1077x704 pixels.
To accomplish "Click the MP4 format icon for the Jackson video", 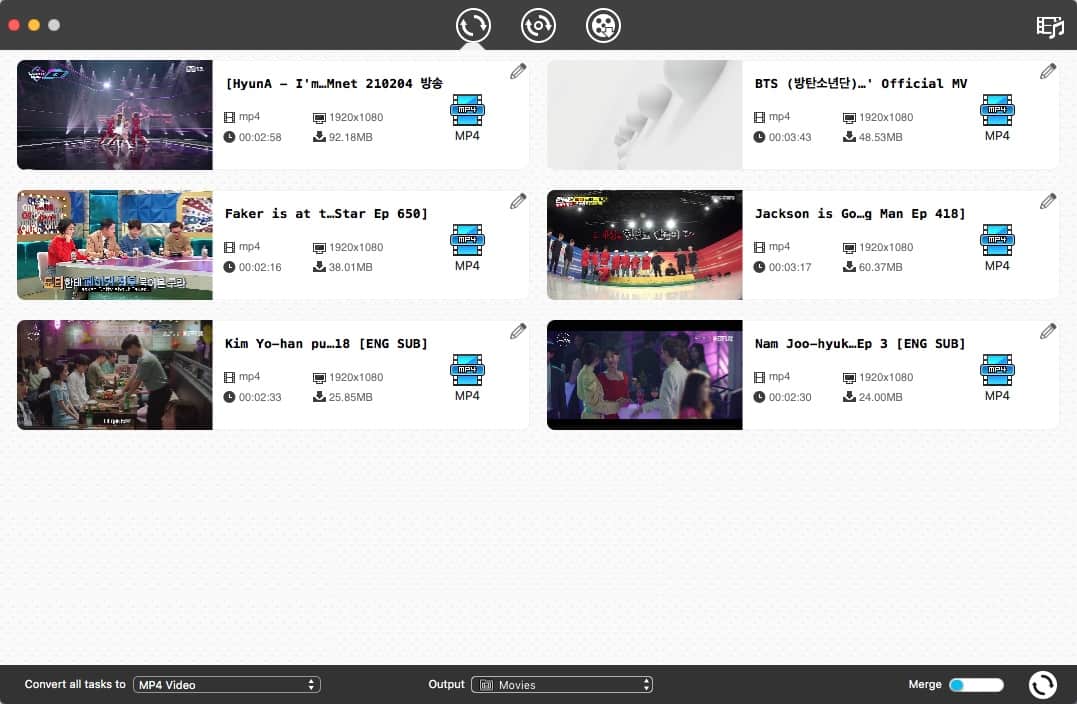I will coord(997,240).
